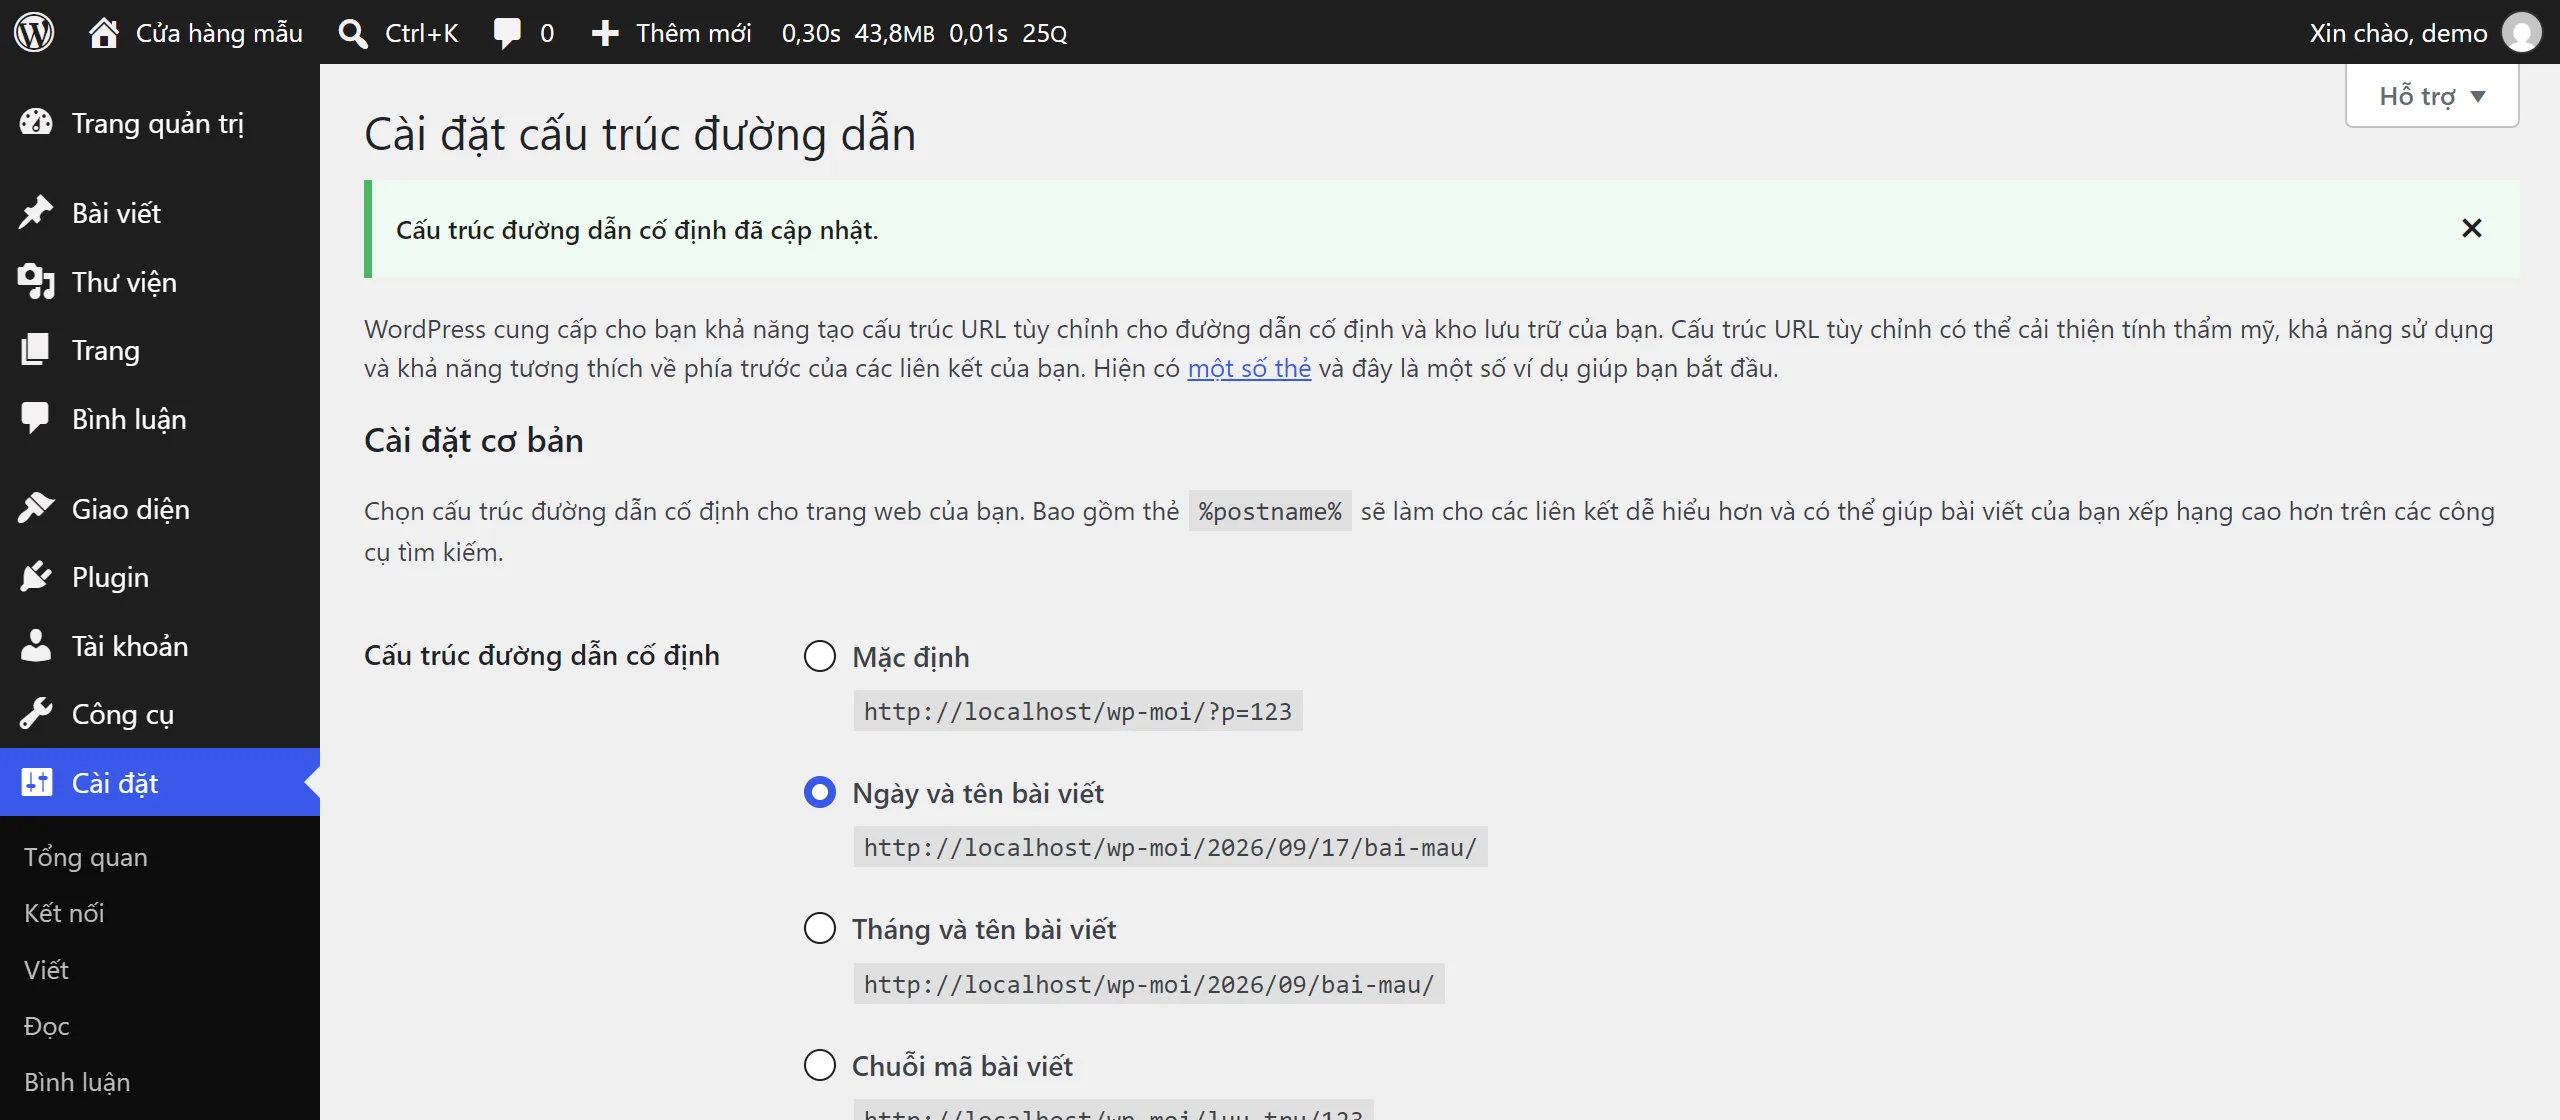Go to Đọc settings submenu
Viewport: 2560px width, 1120px height.
click(46, 1026)
